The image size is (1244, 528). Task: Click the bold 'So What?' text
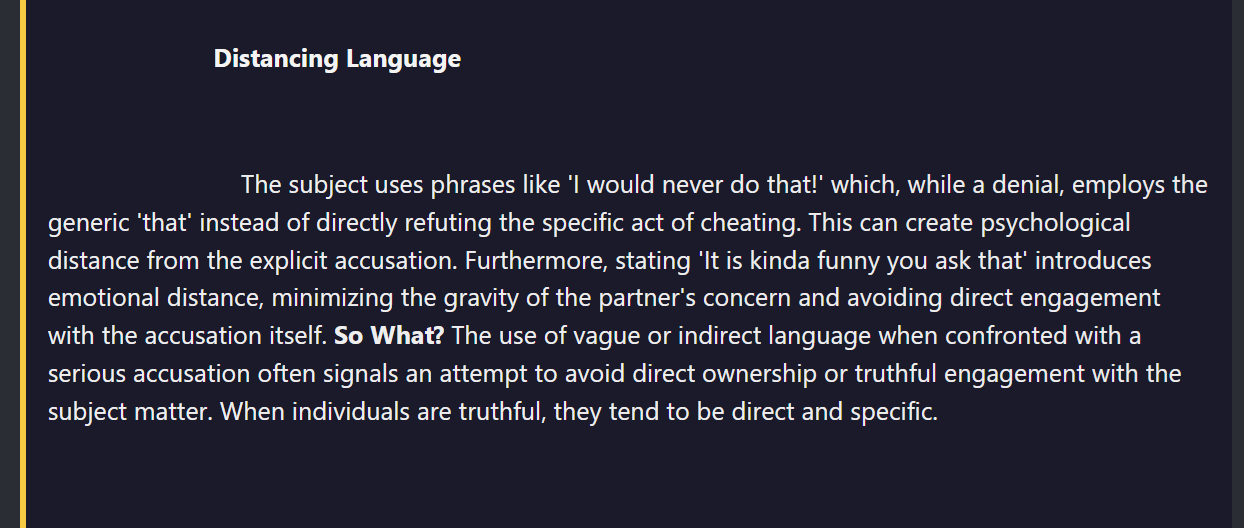389,336
